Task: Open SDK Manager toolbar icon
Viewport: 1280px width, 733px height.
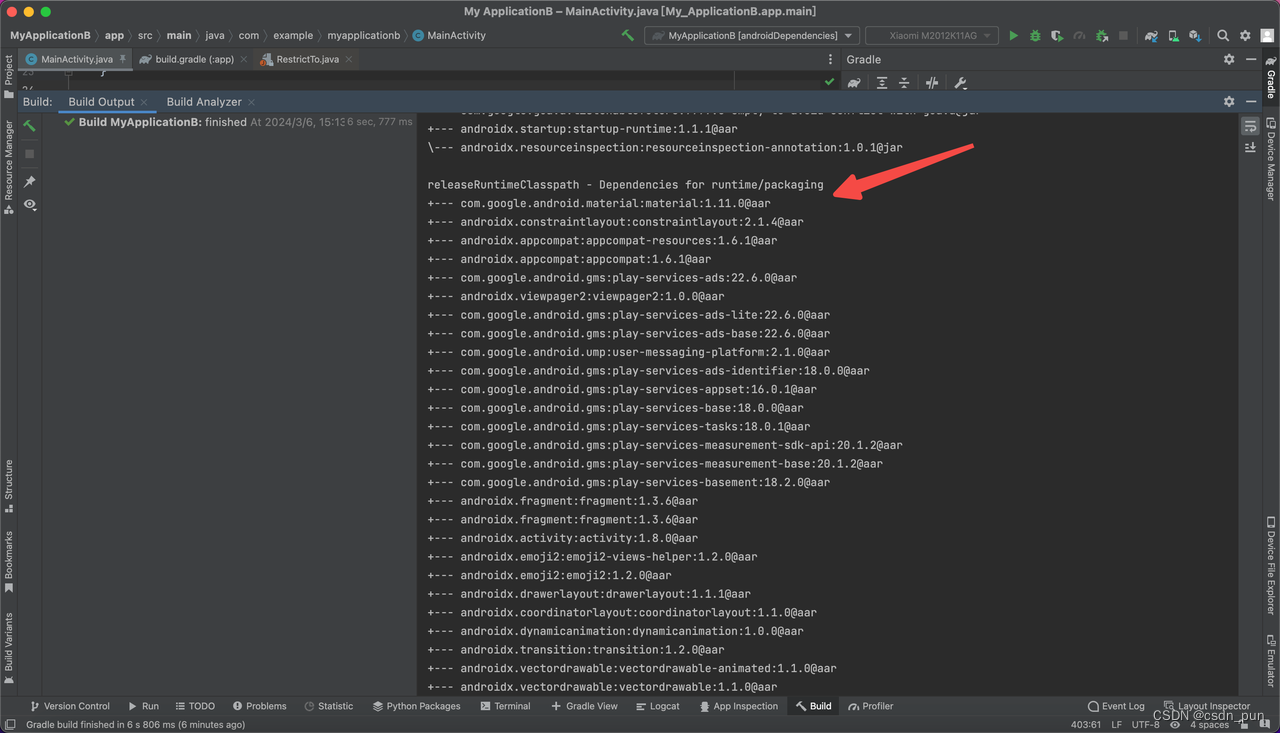Action: click(1194, 35)
